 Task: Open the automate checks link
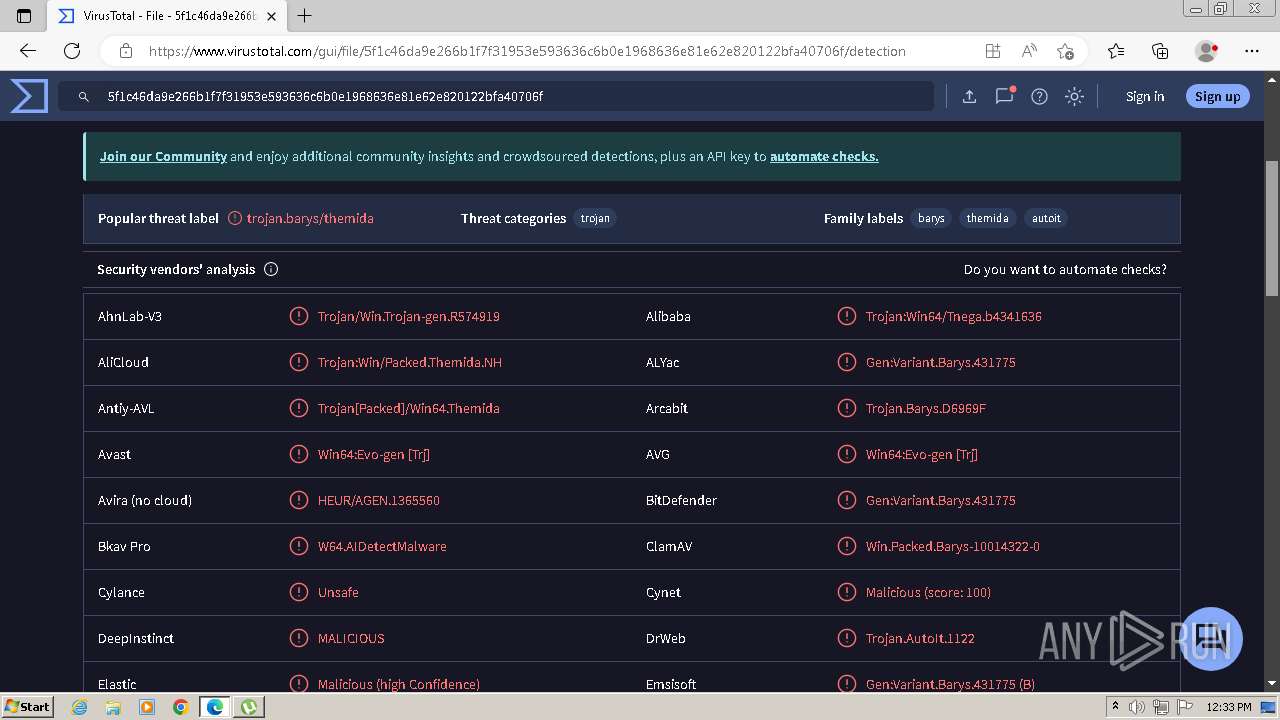824,156
